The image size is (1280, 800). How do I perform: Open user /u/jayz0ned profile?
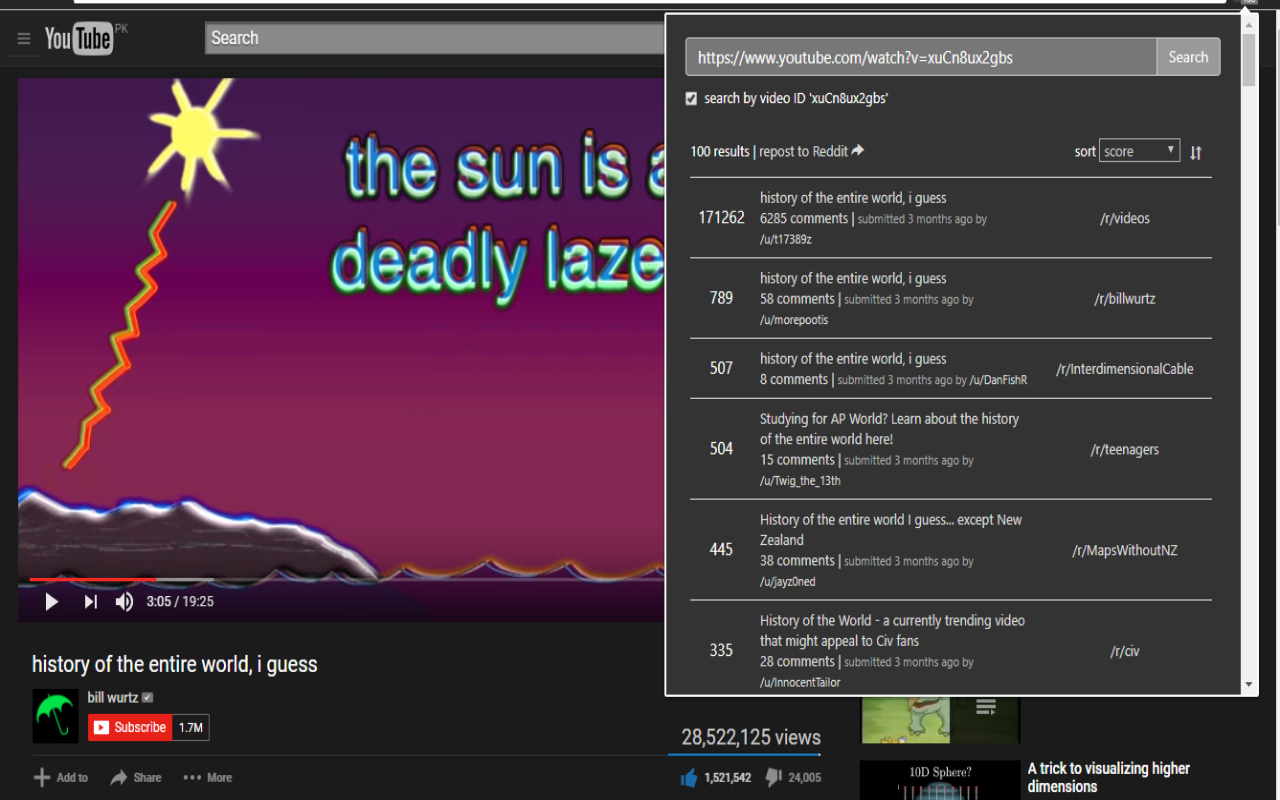click(x=788, y=582)
